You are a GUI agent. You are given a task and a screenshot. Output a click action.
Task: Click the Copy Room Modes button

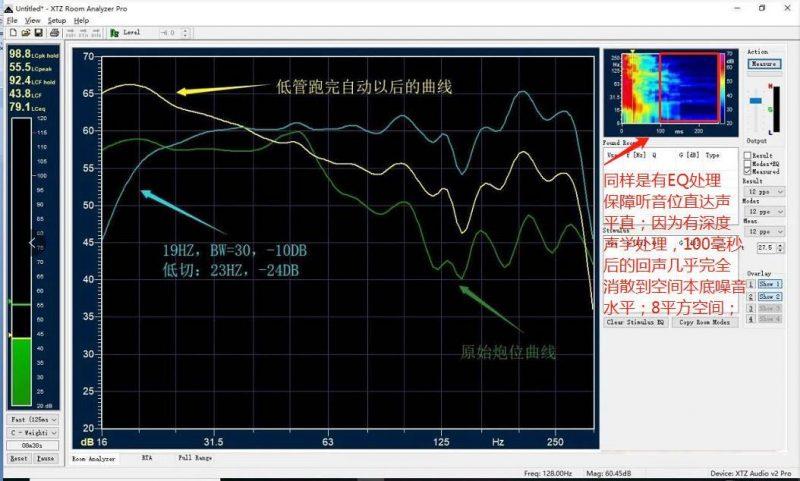(x=704, y=323)
